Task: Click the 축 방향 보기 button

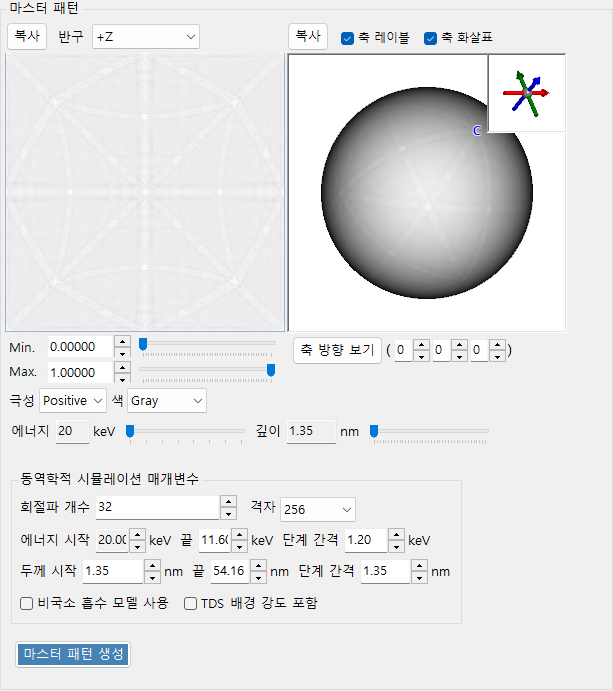Action: click(337, 350)
